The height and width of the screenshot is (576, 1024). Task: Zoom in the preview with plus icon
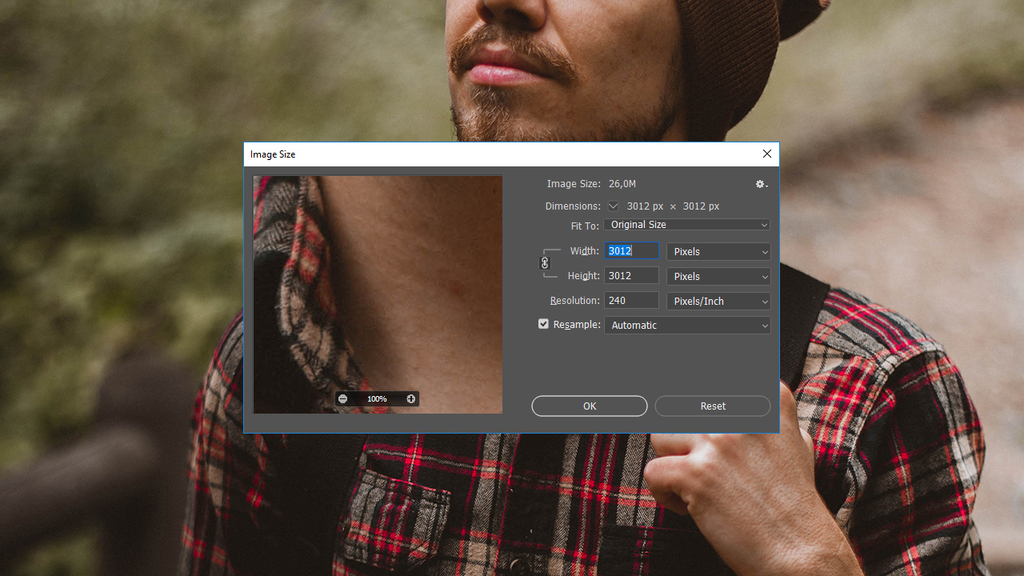(x=411, y=399)
